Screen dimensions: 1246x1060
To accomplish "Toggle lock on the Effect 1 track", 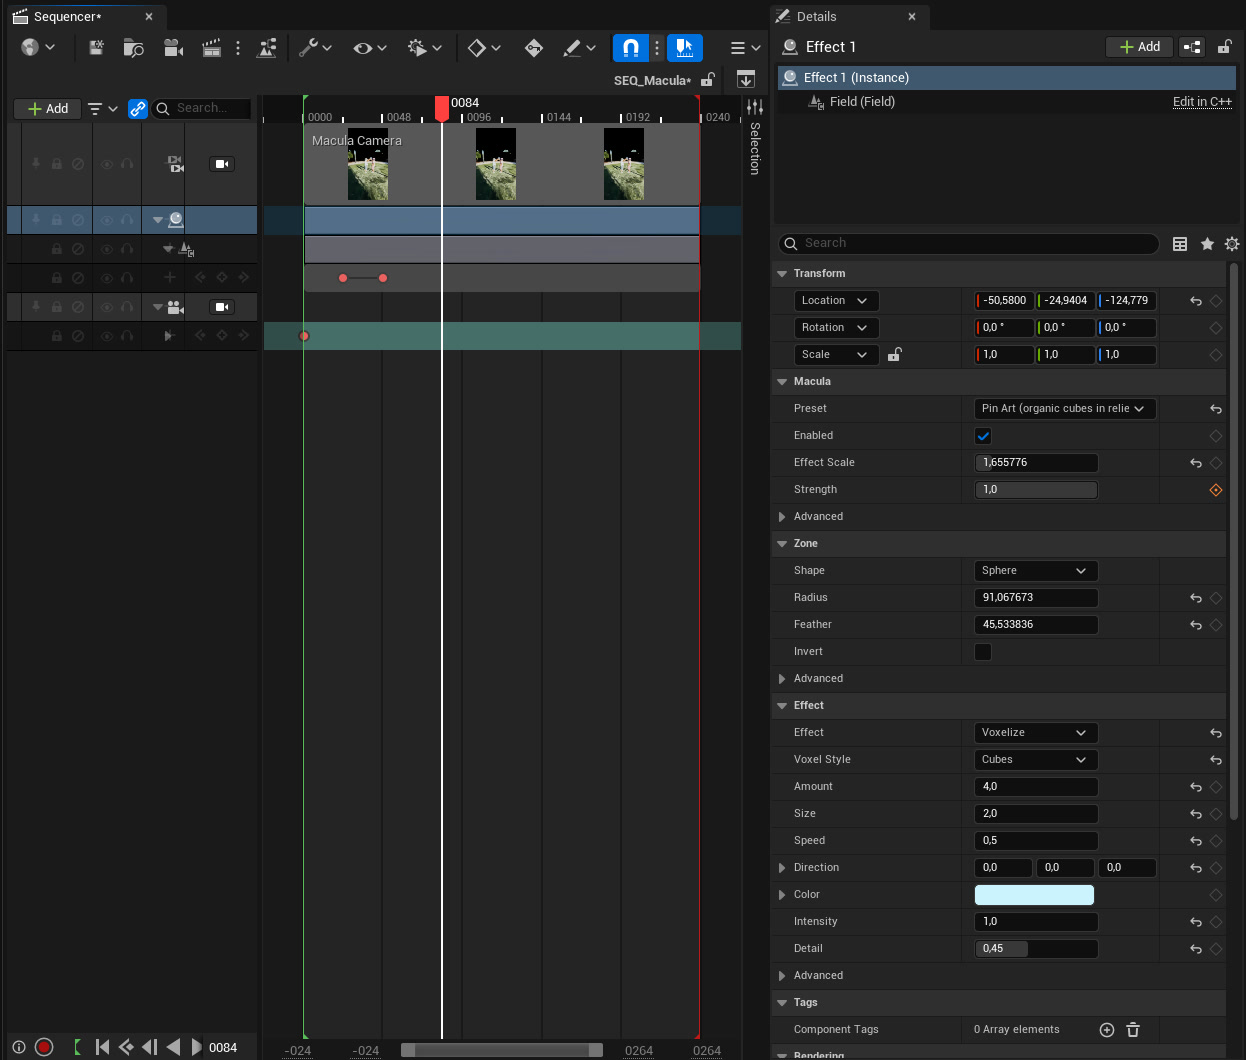I will [x=57, y=220].
